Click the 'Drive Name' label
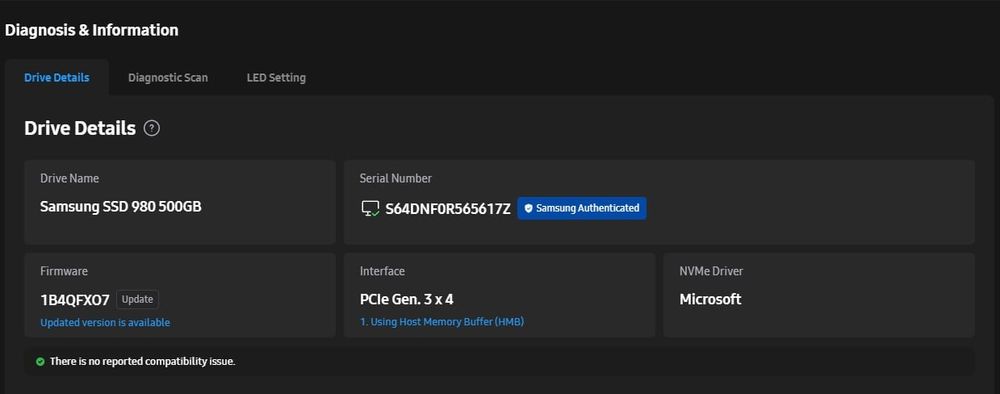Image resolution: width=1000 pixels, height=394 pixels. pos(70,179)
